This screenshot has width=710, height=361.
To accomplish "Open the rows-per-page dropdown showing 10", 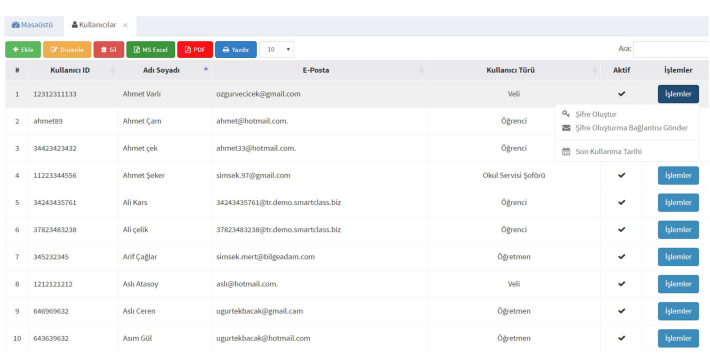I will point(277,50).
